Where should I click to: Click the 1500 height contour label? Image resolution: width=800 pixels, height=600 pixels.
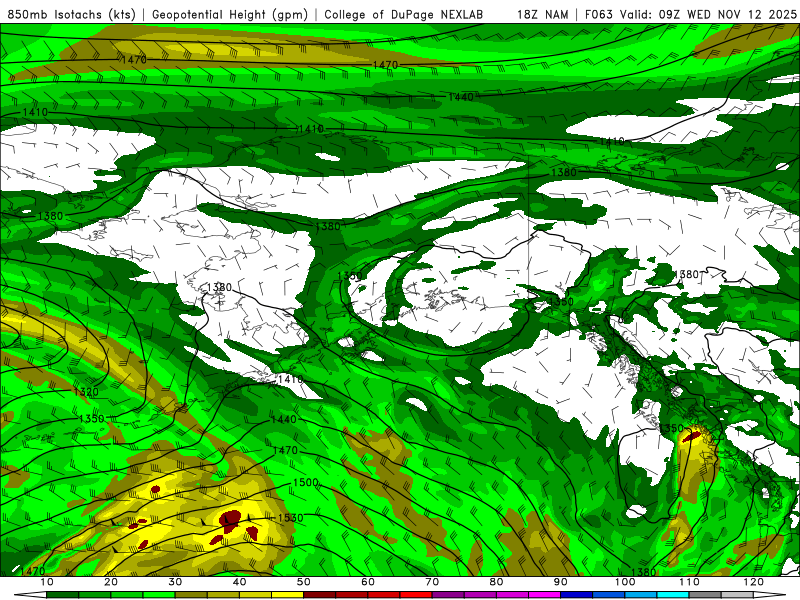[x=306, y=482]
